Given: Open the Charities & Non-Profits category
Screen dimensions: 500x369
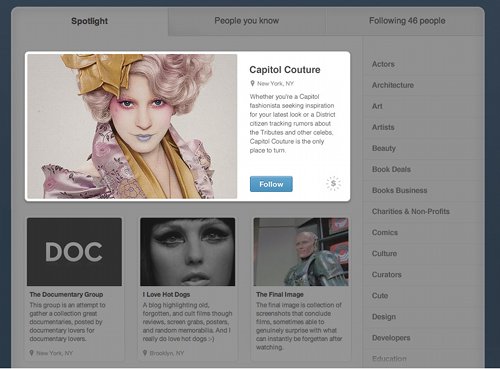Looking at the screenshot, I should pos(423,211).
